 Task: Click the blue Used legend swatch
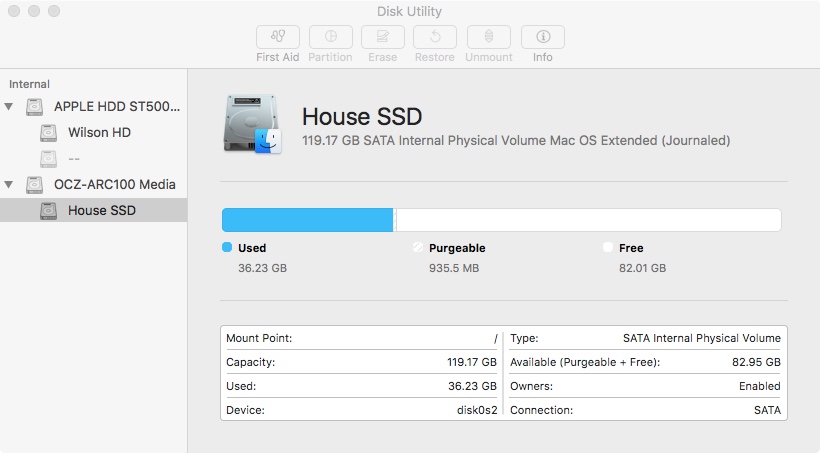click(227, 247)
